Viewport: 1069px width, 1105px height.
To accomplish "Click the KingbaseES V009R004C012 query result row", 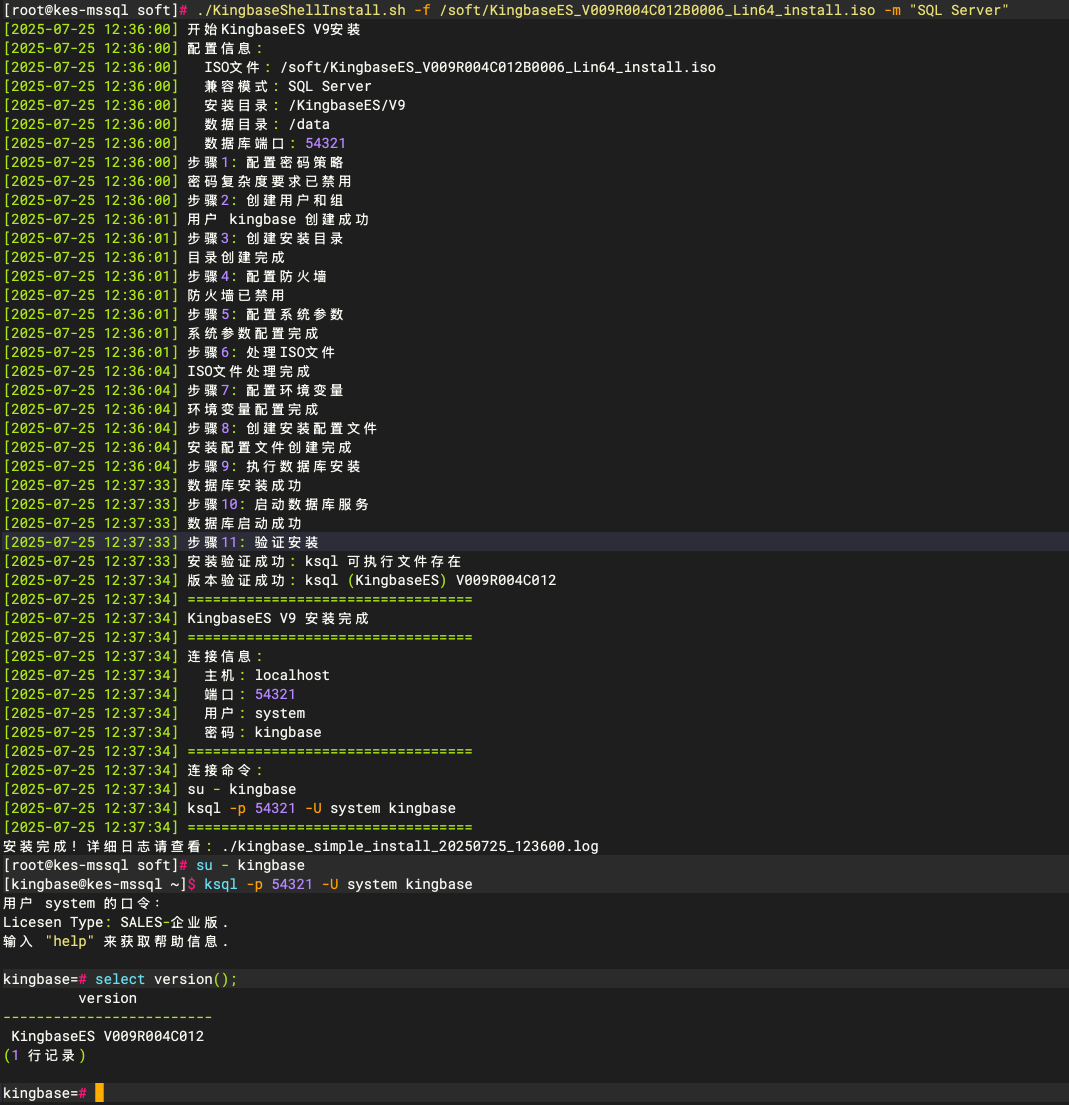I will [x=107, y=1036].
